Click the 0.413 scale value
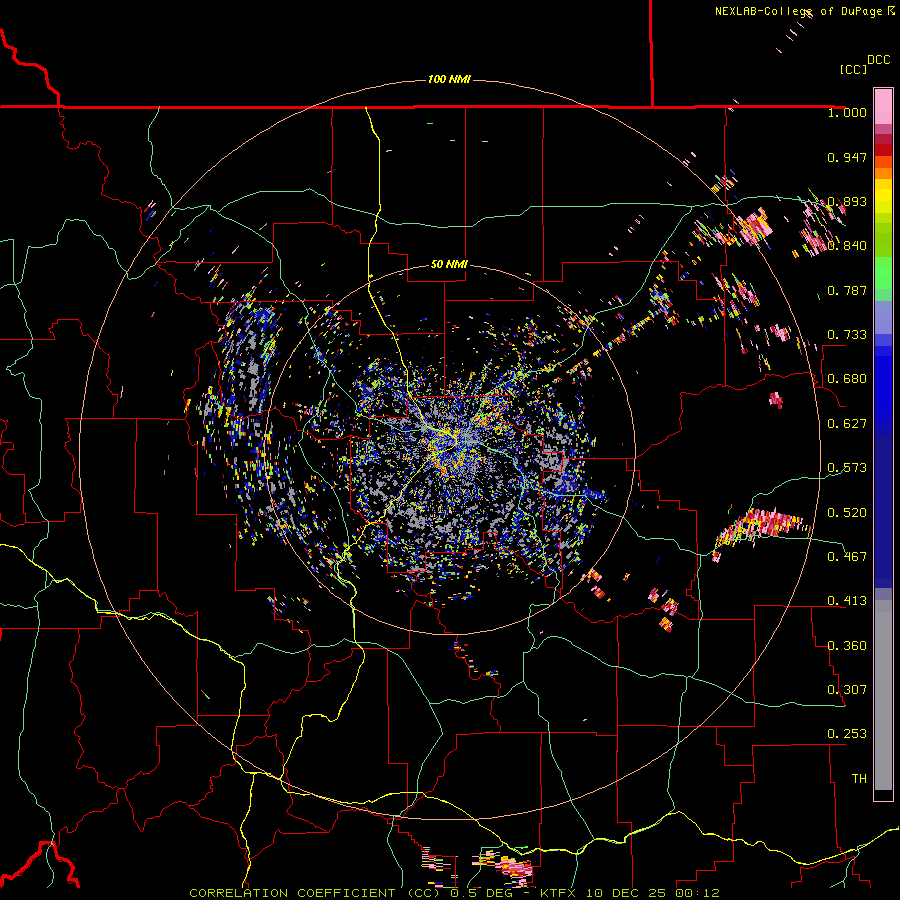The image size is (900, 900). (847, 601)
